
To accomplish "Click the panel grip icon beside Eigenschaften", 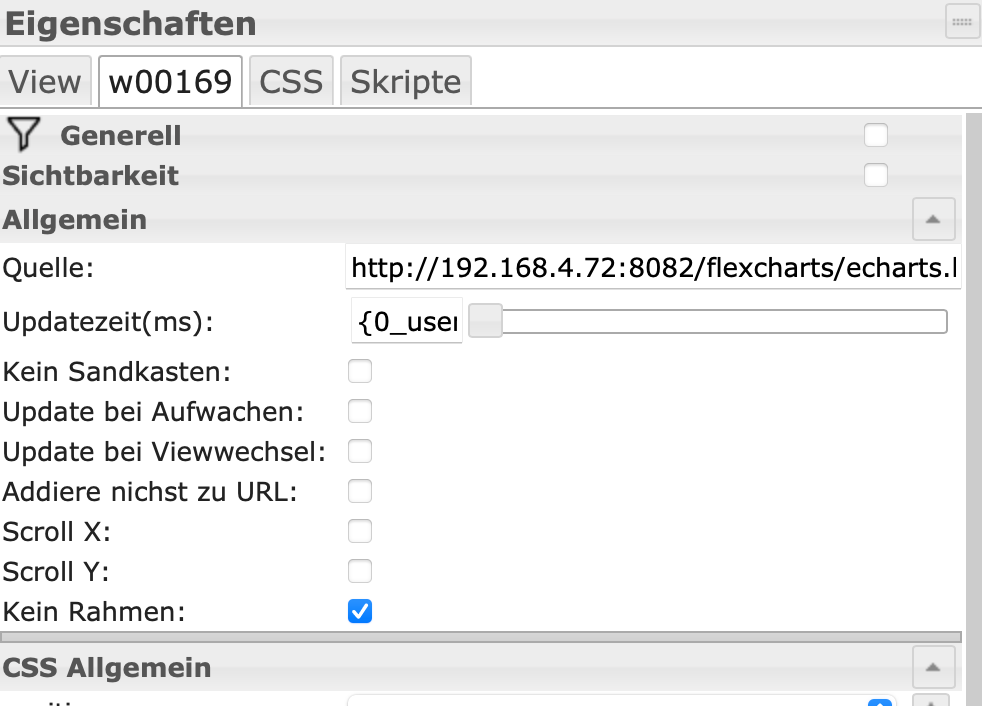I will pos(962,21).
